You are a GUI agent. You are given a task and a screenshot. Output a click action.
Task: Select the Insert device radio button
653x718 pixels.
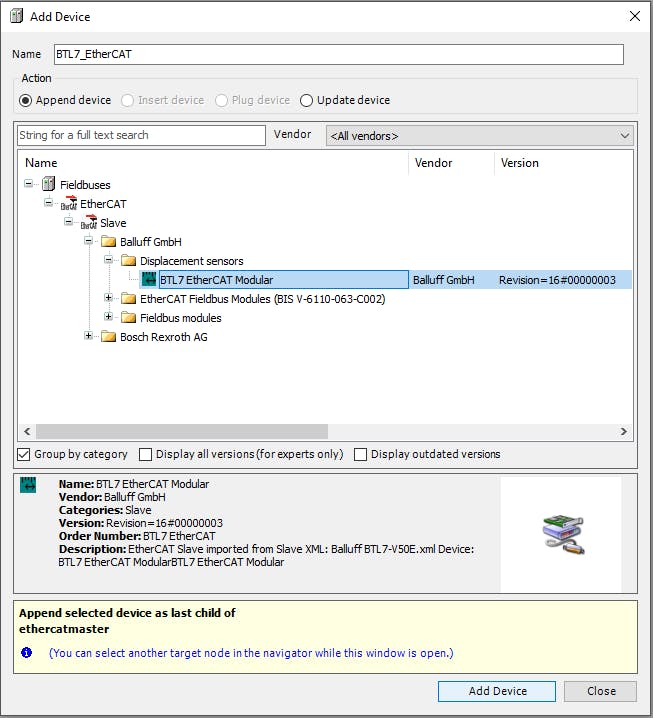click(x=127, y=100)
